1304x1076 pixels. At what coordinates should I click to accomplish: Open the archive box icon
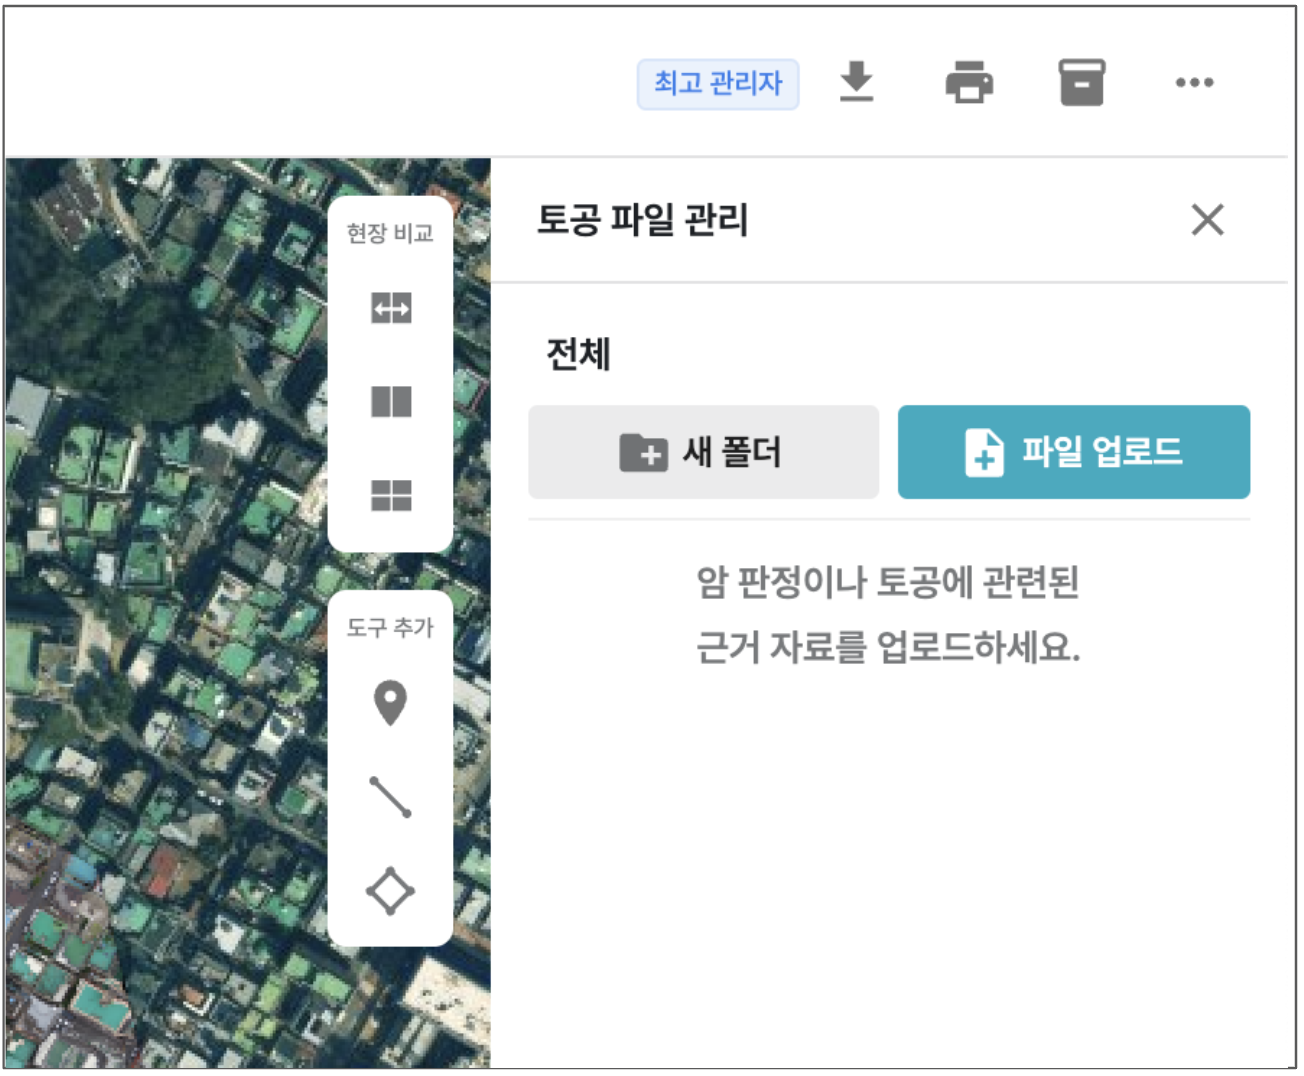click(1081, 82)
